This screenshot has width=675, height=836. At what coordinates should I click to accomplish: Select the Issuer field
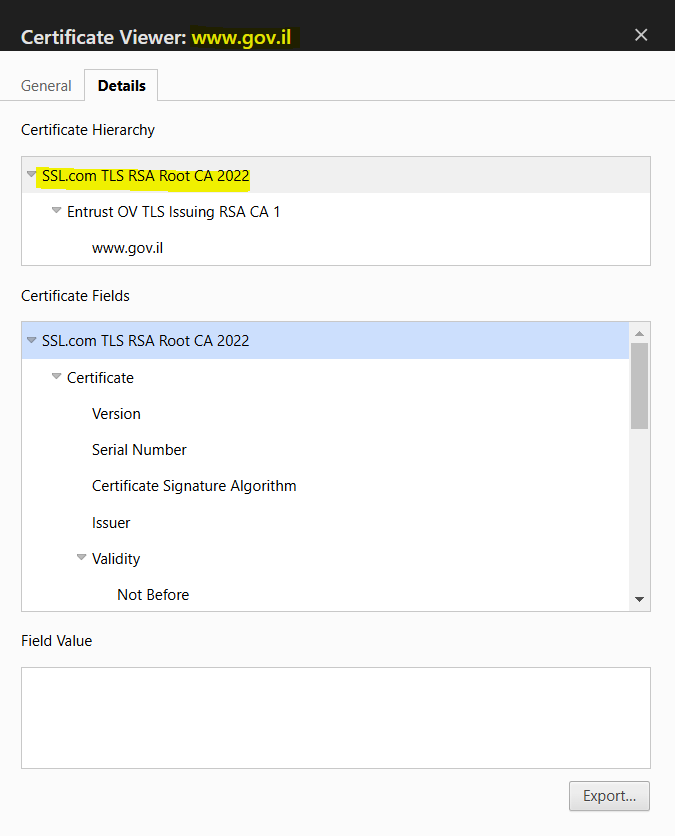pyautogui.click(x=111, y=523)
